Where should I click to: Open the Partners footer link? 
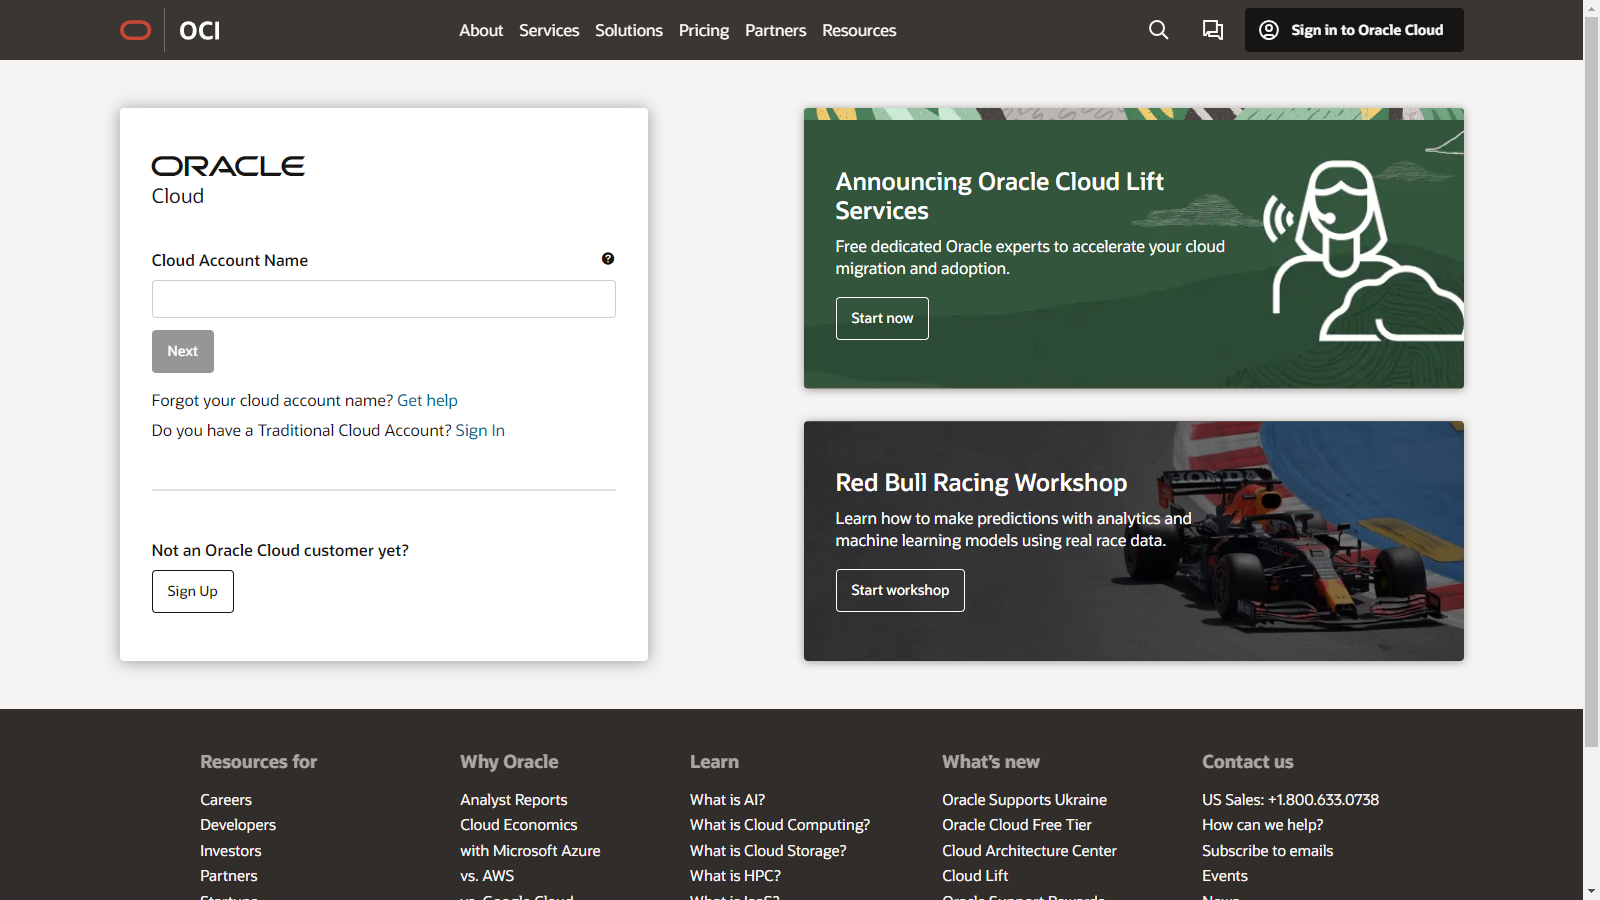coord(229,876)
